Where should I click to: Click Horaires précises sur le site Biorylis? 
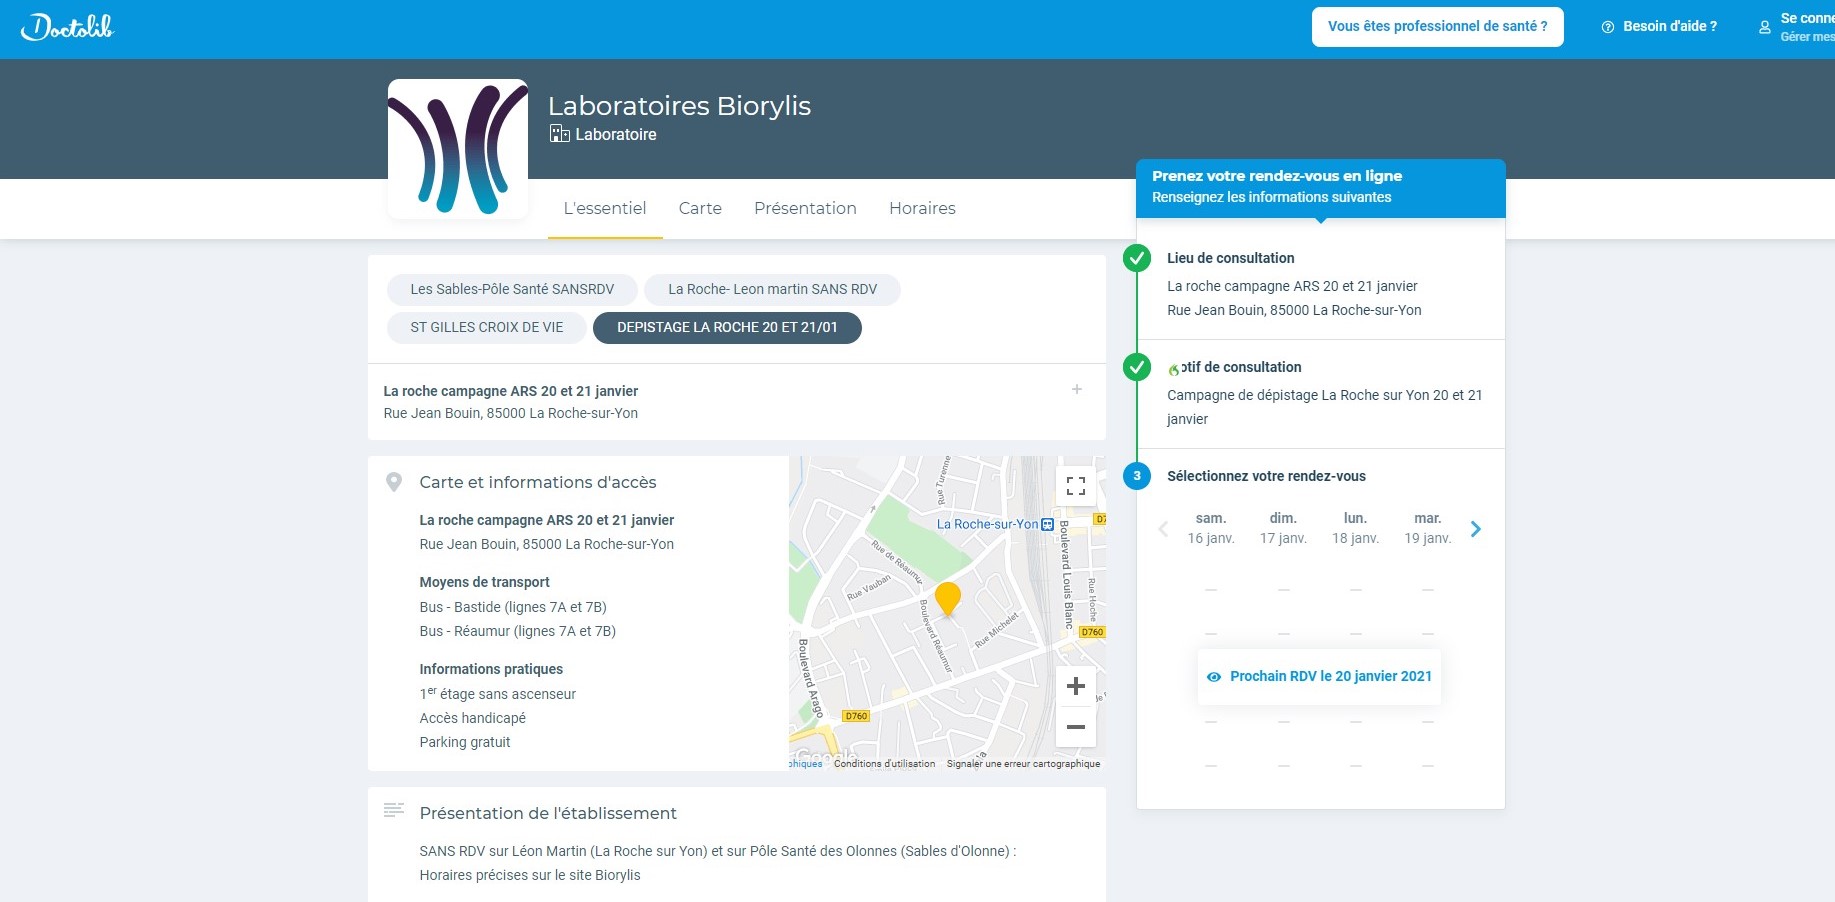(x=530, y=875)
